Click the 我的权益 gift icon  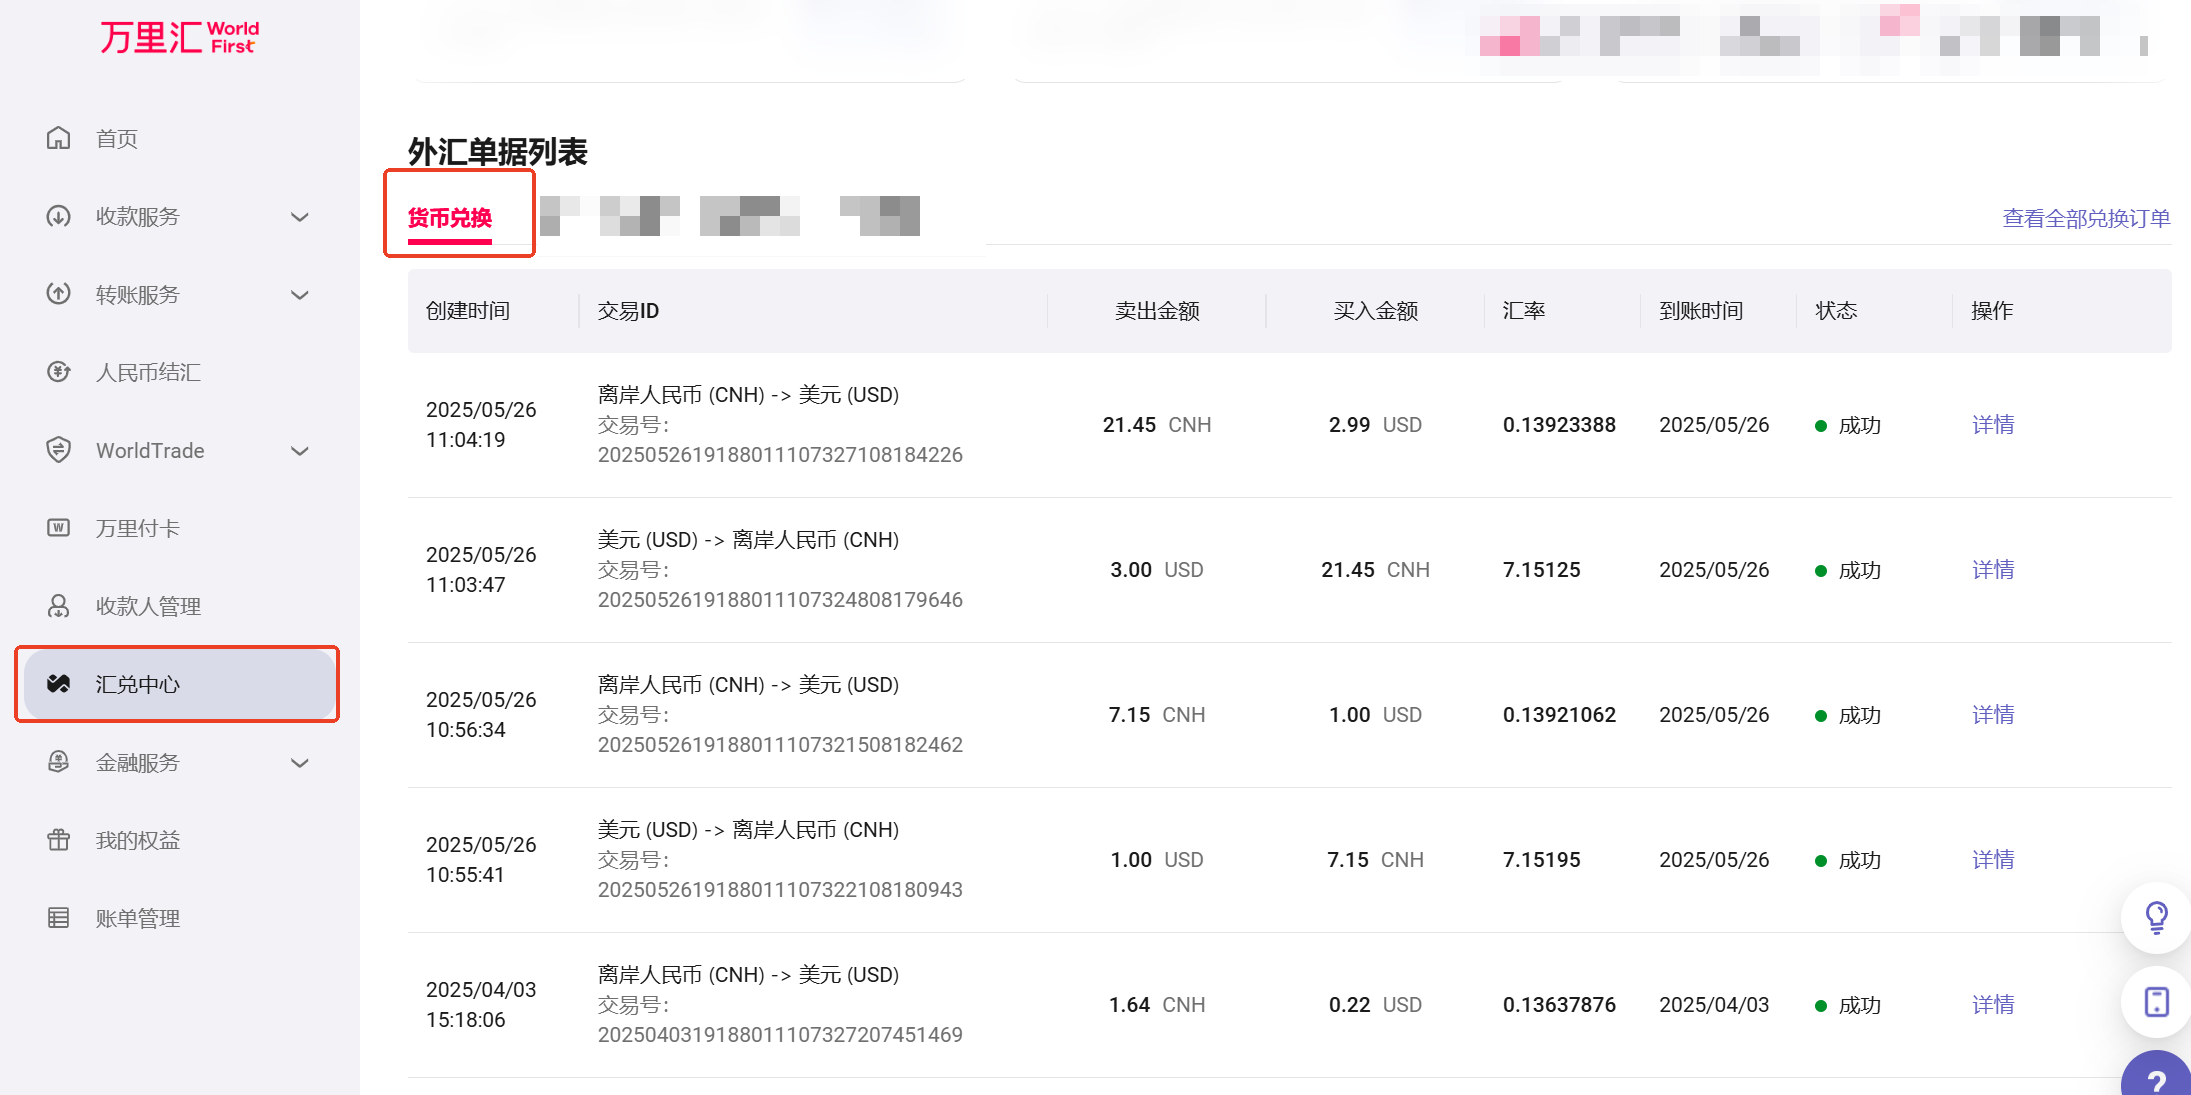(59, 840)
